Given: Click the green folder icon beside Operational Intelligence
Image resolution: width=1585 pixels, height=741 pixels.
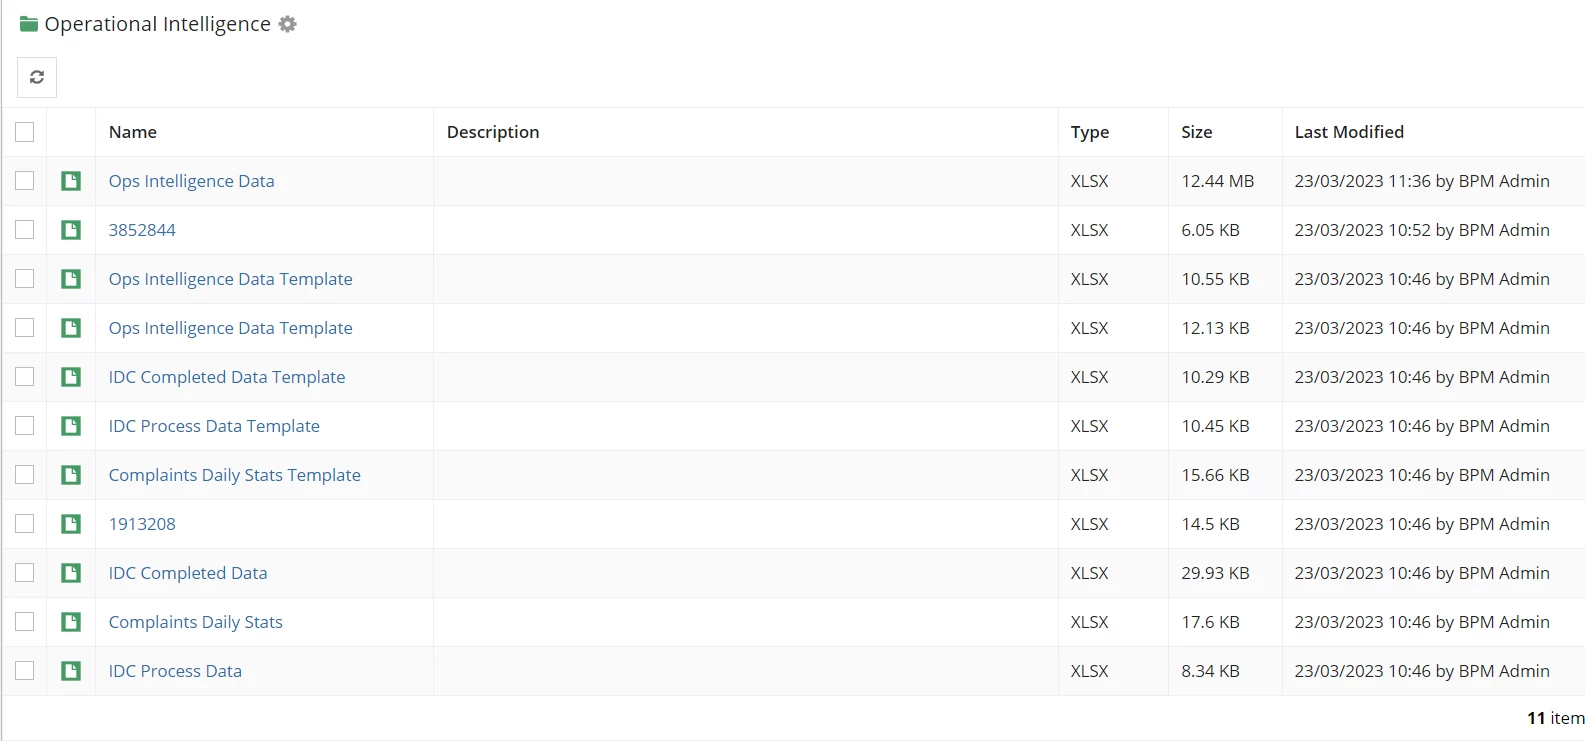Looking at the screenshot, I should [29, 24].
